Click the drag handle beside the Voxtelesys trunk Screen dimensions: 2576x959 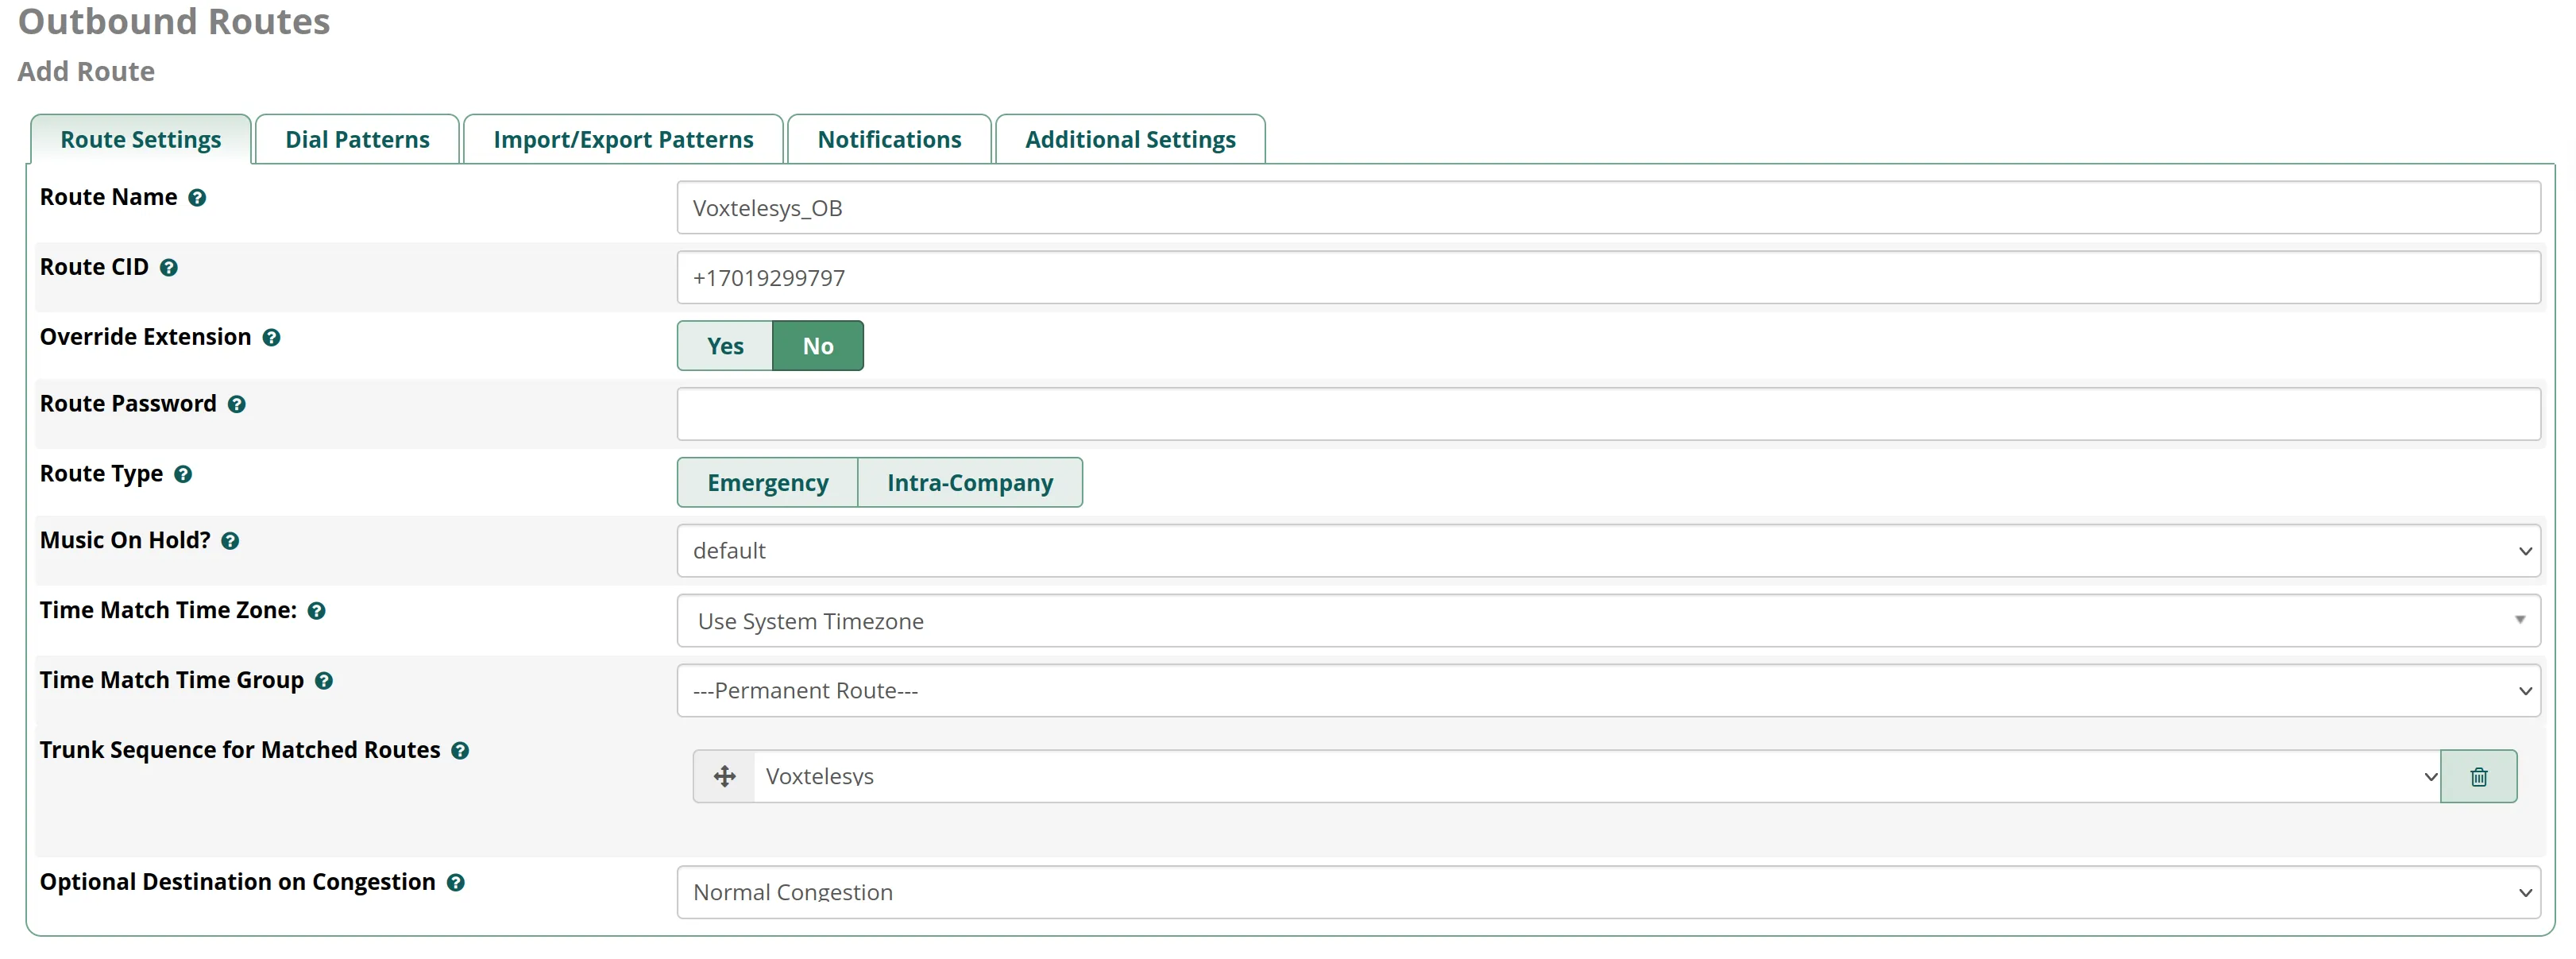[x=724, y=776]
